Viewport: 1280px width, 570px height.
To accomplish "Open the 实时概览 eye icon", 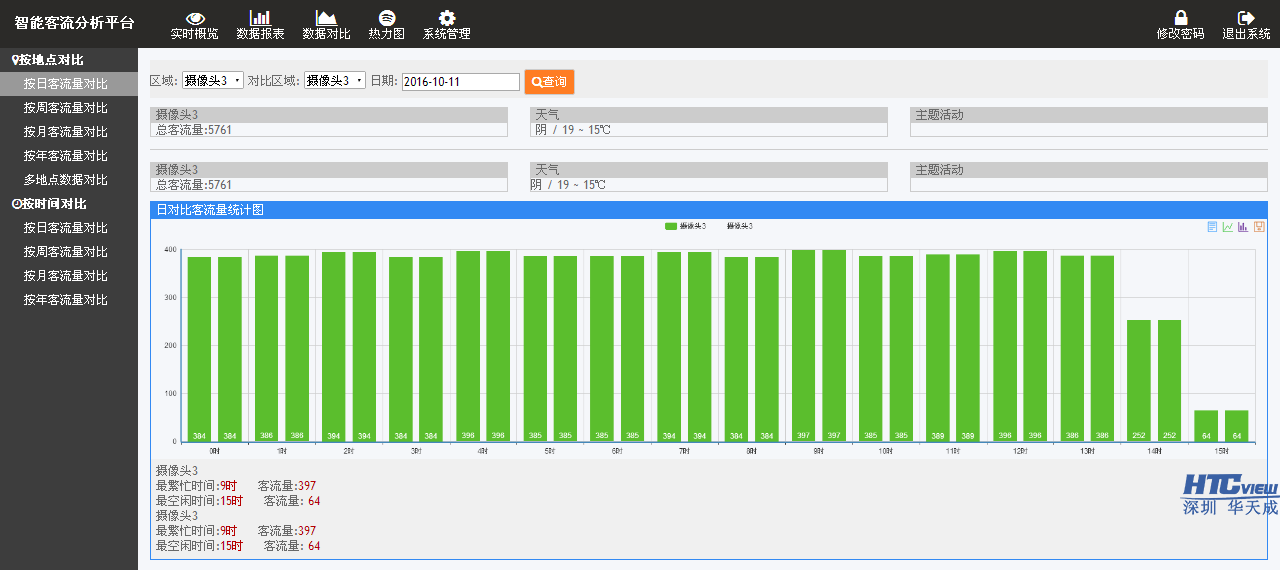I will (195, 18).
